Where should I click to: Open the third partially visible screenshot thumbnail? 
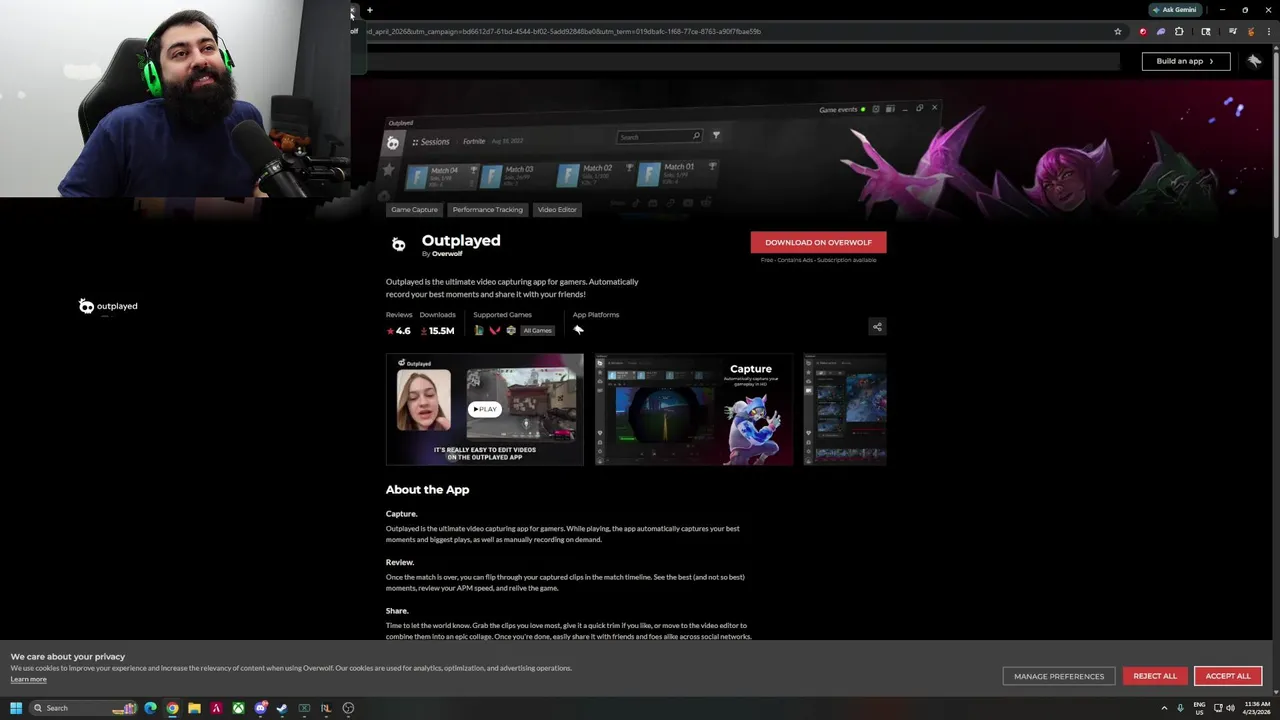pyautogui.click(x=845, y=409)
